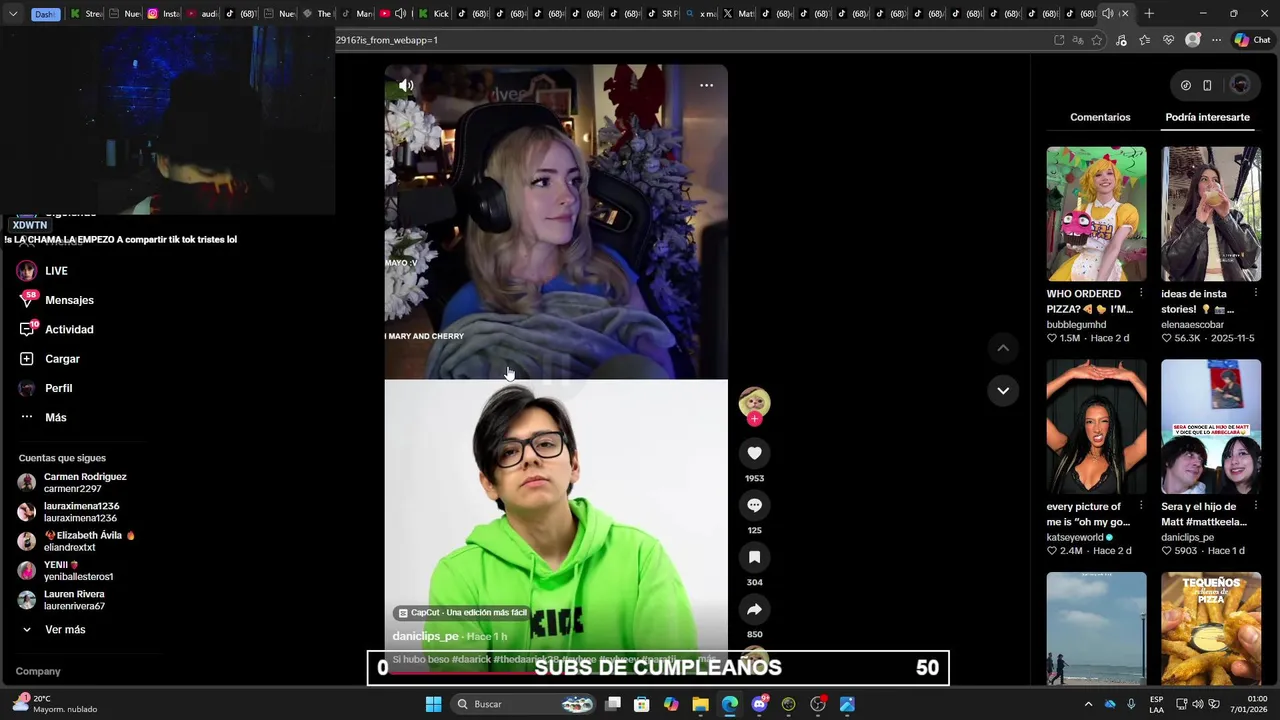1280x720 pixels.
Task: Open the ideas de insta stories video thumbnail
Action: [1211, 214]
